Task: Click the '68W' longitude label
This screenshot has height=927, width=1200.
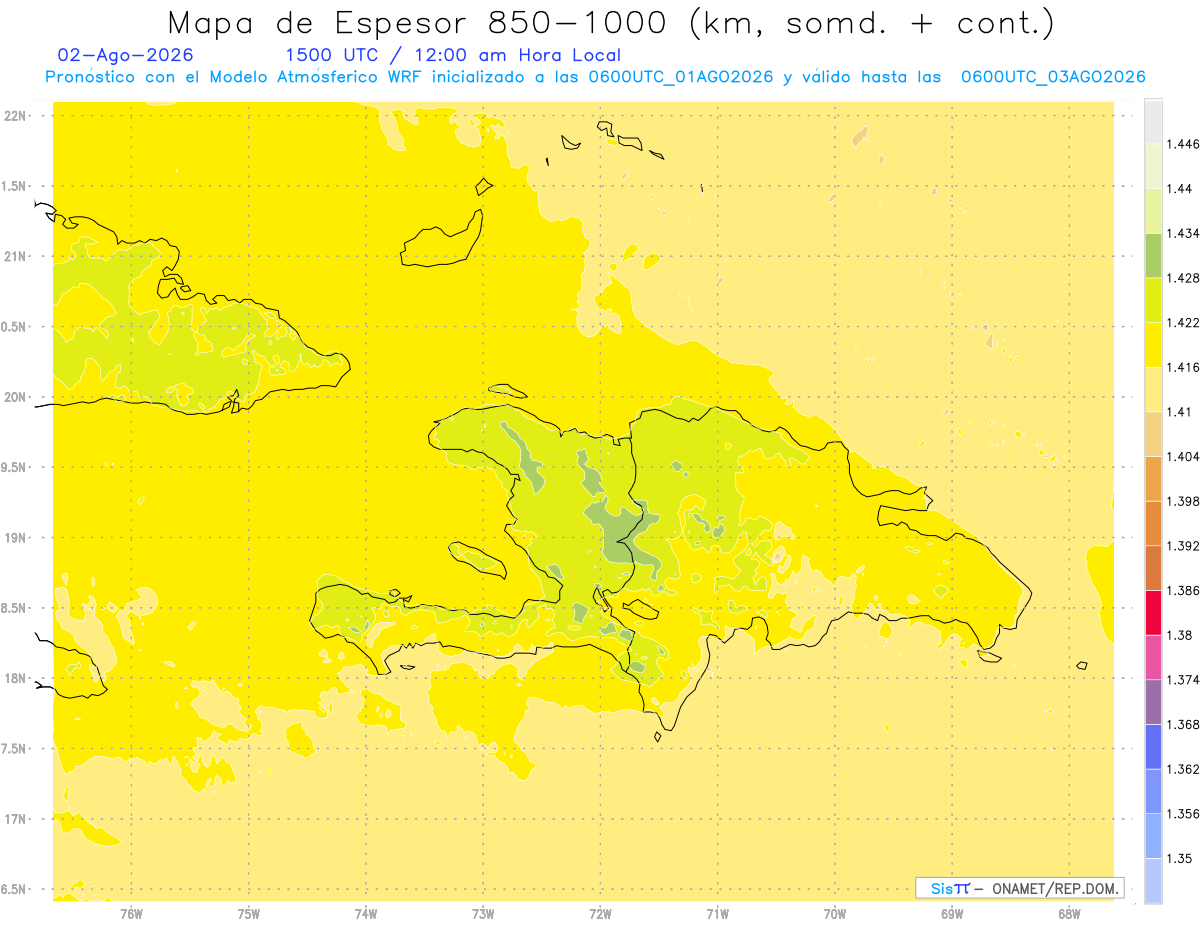Action: tap(1069, 913)
